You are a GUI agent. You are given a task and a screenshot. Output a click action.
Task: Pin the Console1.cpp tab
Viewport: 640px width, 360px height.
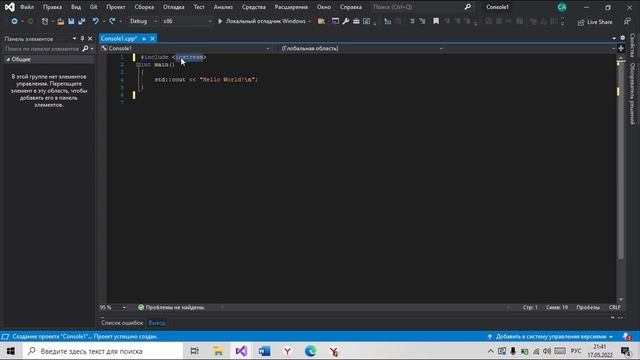click(144, 38)
